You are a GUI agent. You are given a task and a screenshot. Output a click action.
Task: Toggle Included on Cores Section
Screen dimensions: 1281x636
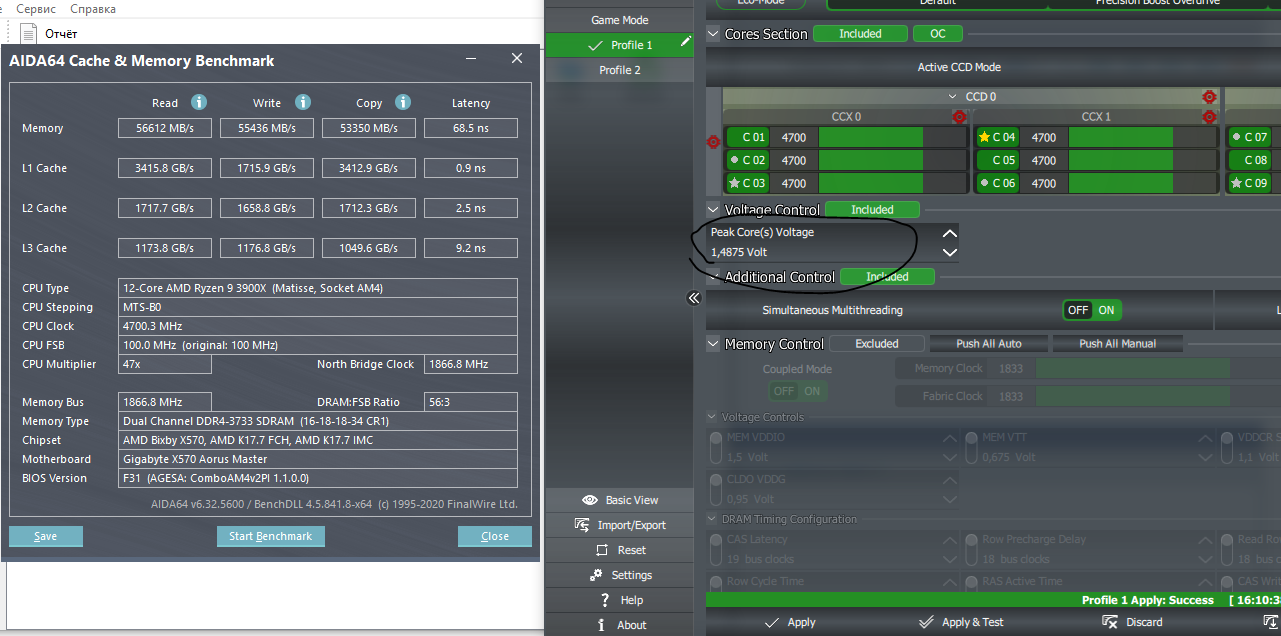coord(860,34)
